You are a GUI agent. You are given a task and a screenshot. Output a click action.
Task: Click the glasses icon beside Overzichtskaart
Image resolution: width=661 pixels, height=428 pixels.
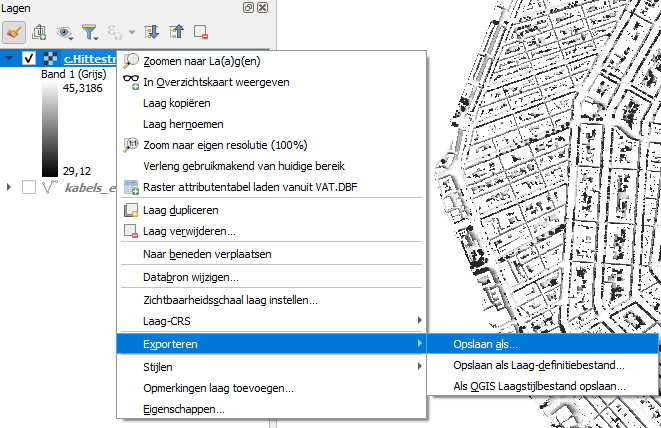tap(131, 82)
